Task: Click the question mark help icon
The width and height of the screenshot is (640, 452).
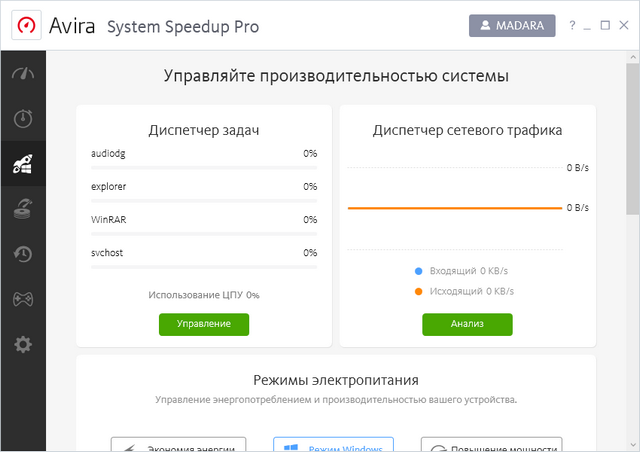Action: click(x=572, y=25)
